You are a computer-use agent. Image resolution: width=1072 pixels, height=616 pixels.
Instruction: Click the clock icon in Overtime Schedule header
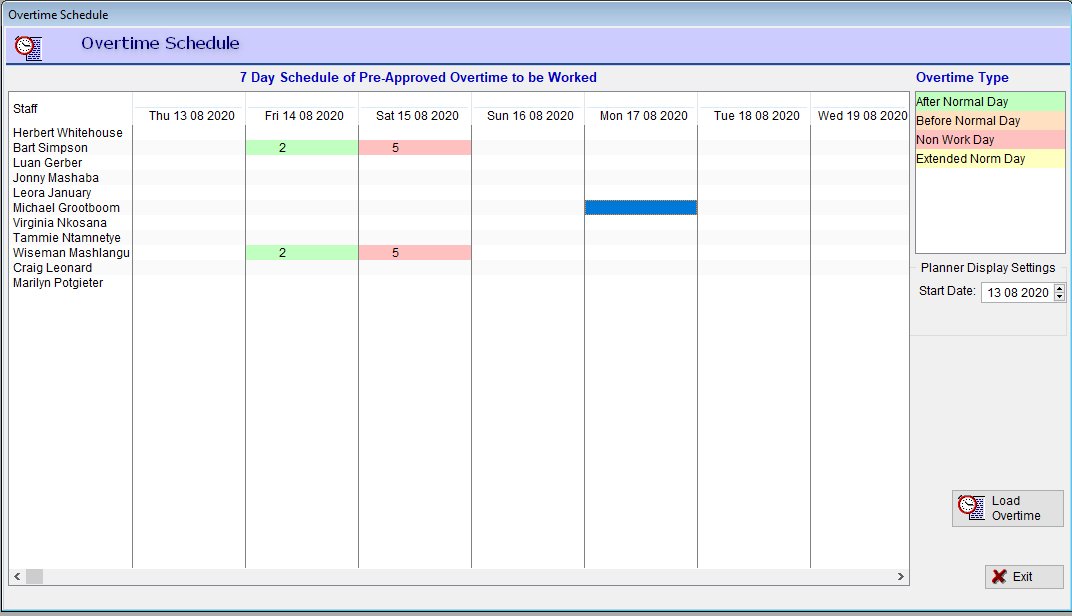(x=29, y=46)
